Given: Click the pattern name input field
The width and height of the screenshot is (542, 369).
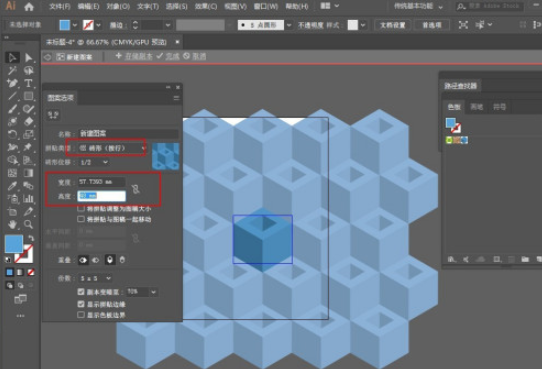Looking at the screenshot, I should (128, 133).
